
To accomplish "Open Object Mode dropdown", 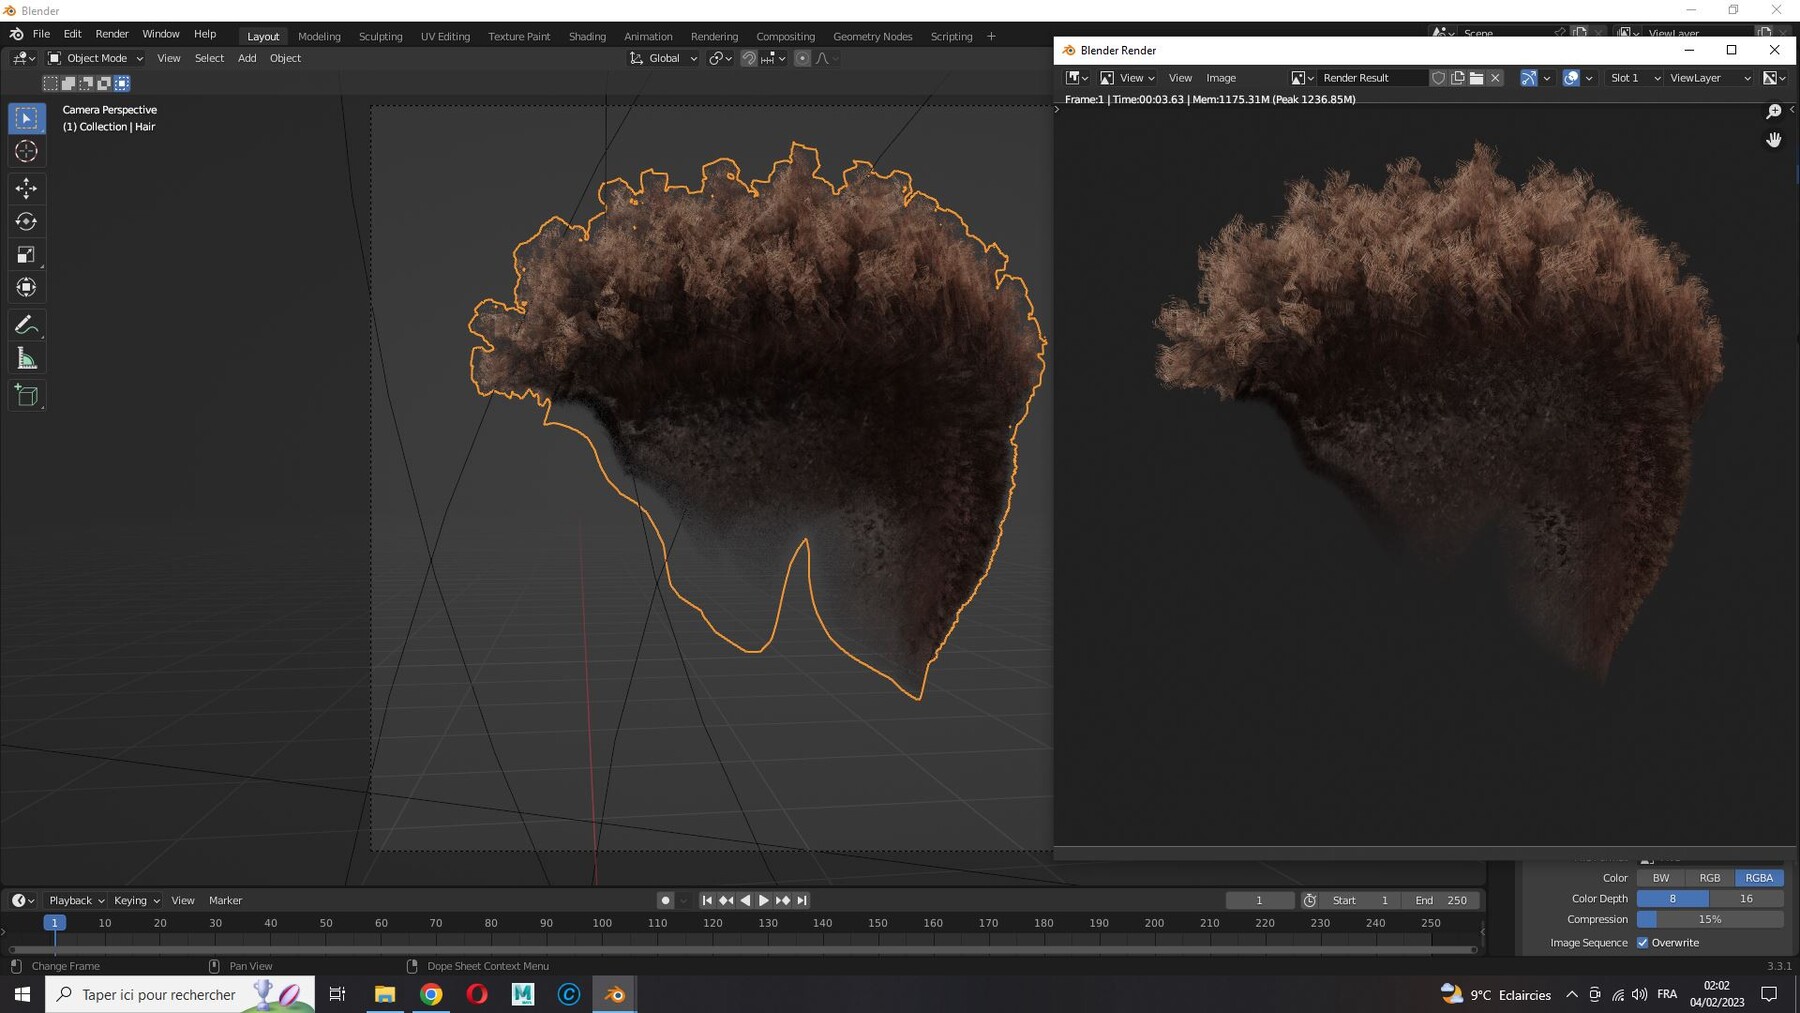I will pos(96,58).
